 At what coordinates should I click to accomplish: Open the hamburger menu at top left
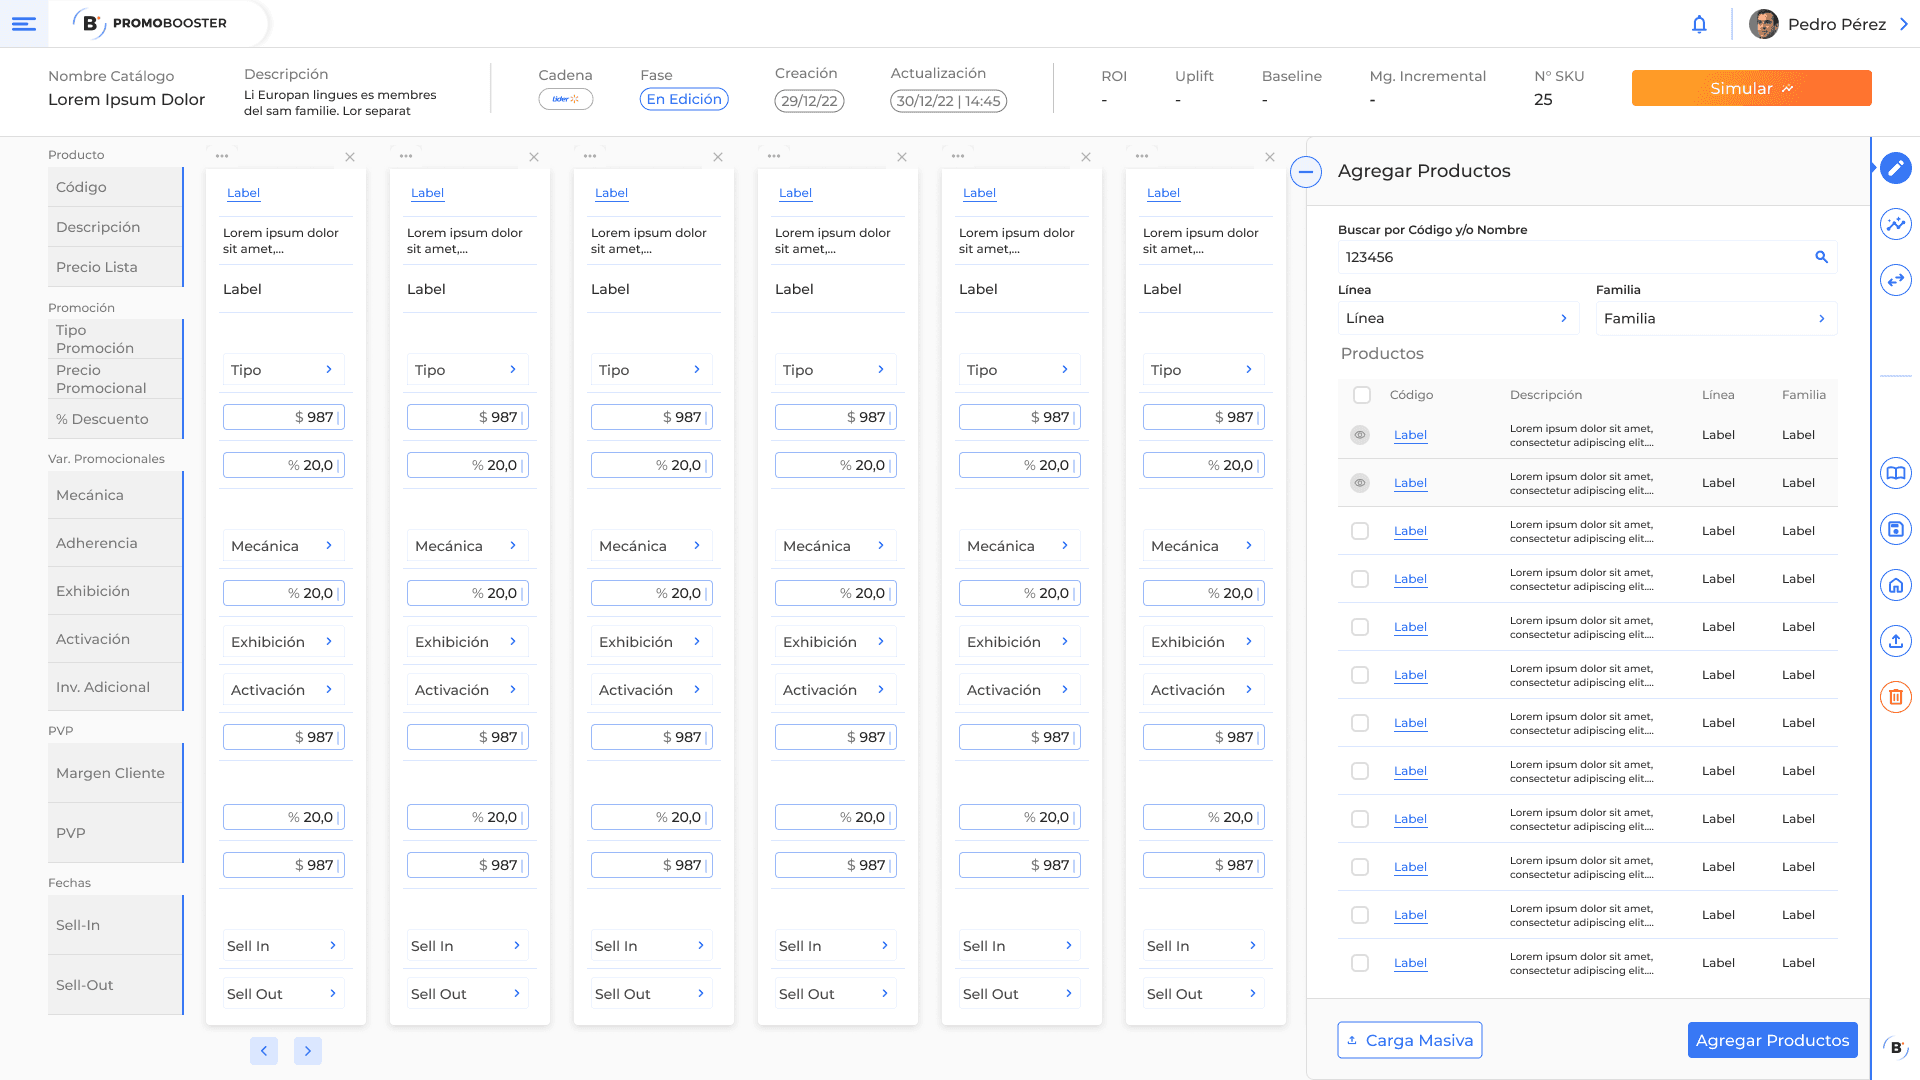(24, 24)
